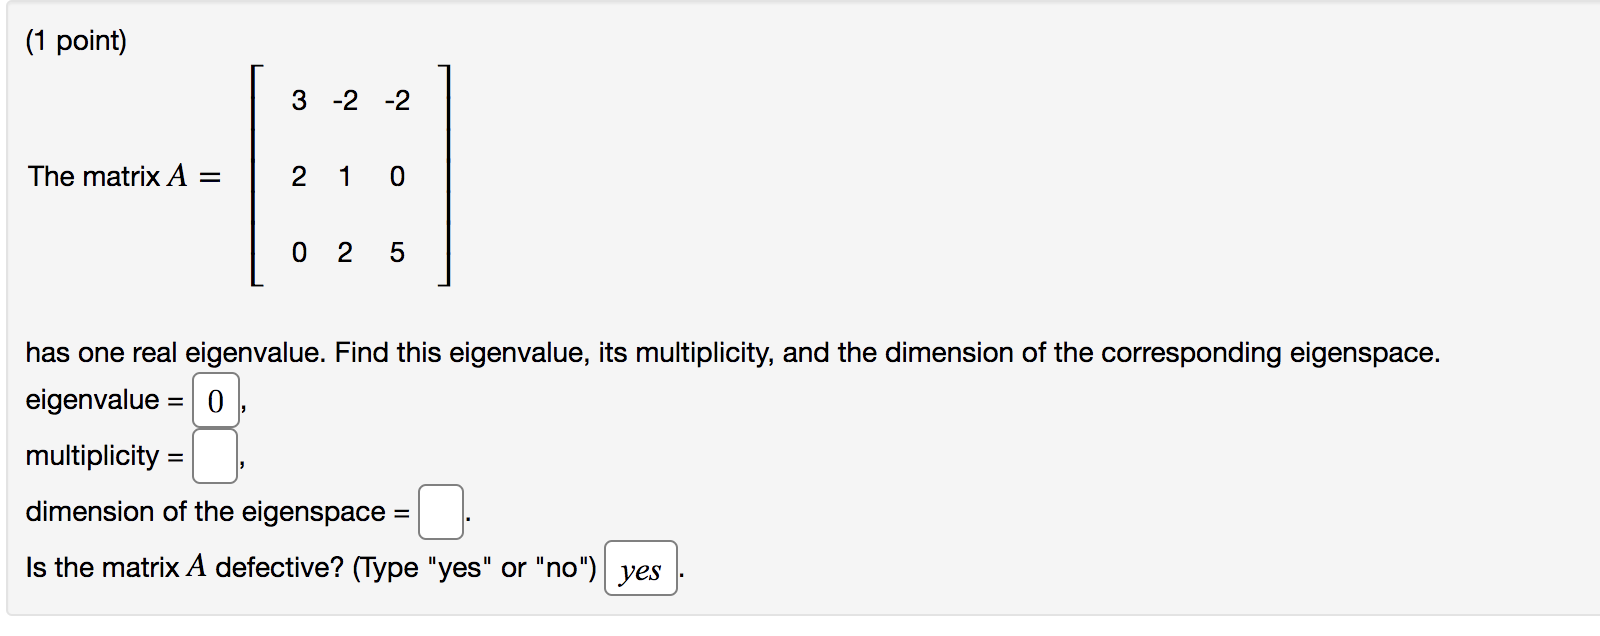Click the dimension of eigenspace answer box

[440, 510]
